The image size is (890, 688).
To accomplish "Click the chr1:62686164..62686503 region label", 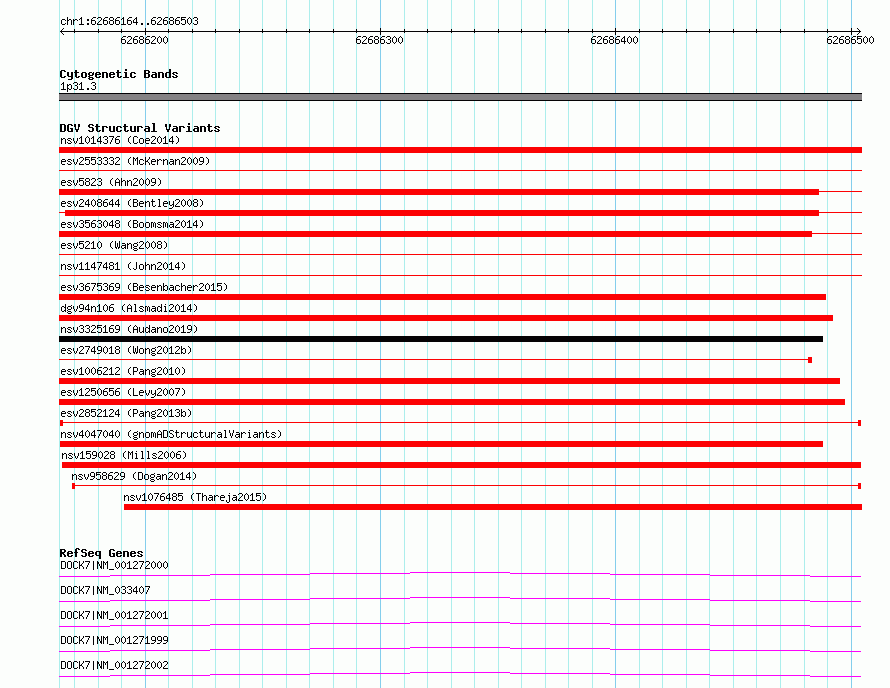I will (x=129, y=22).
